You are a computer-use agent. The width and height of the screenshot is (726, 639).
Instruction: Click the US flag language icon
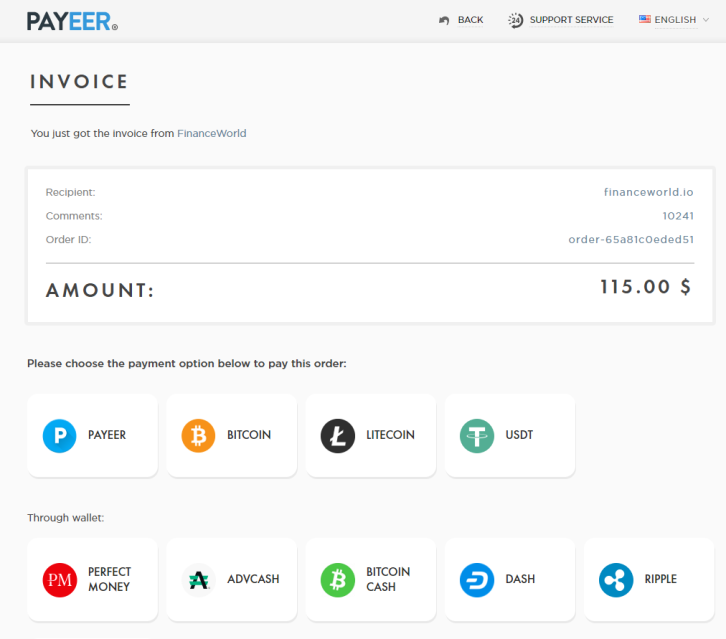tap(645, 19)
